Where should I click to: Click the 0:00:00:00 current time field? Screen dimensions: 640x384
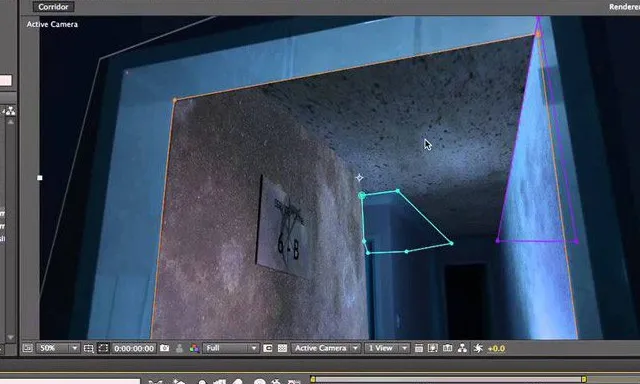tap(134, 348)
